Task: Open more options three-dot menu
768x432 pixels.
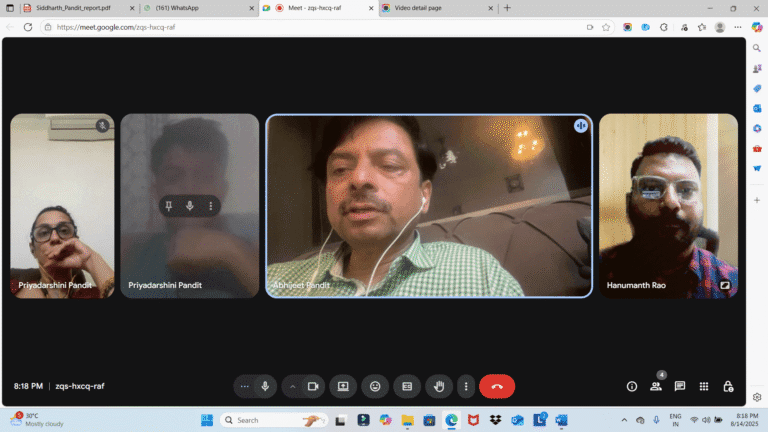Action: pyautogui.click(x=465, y=386)
